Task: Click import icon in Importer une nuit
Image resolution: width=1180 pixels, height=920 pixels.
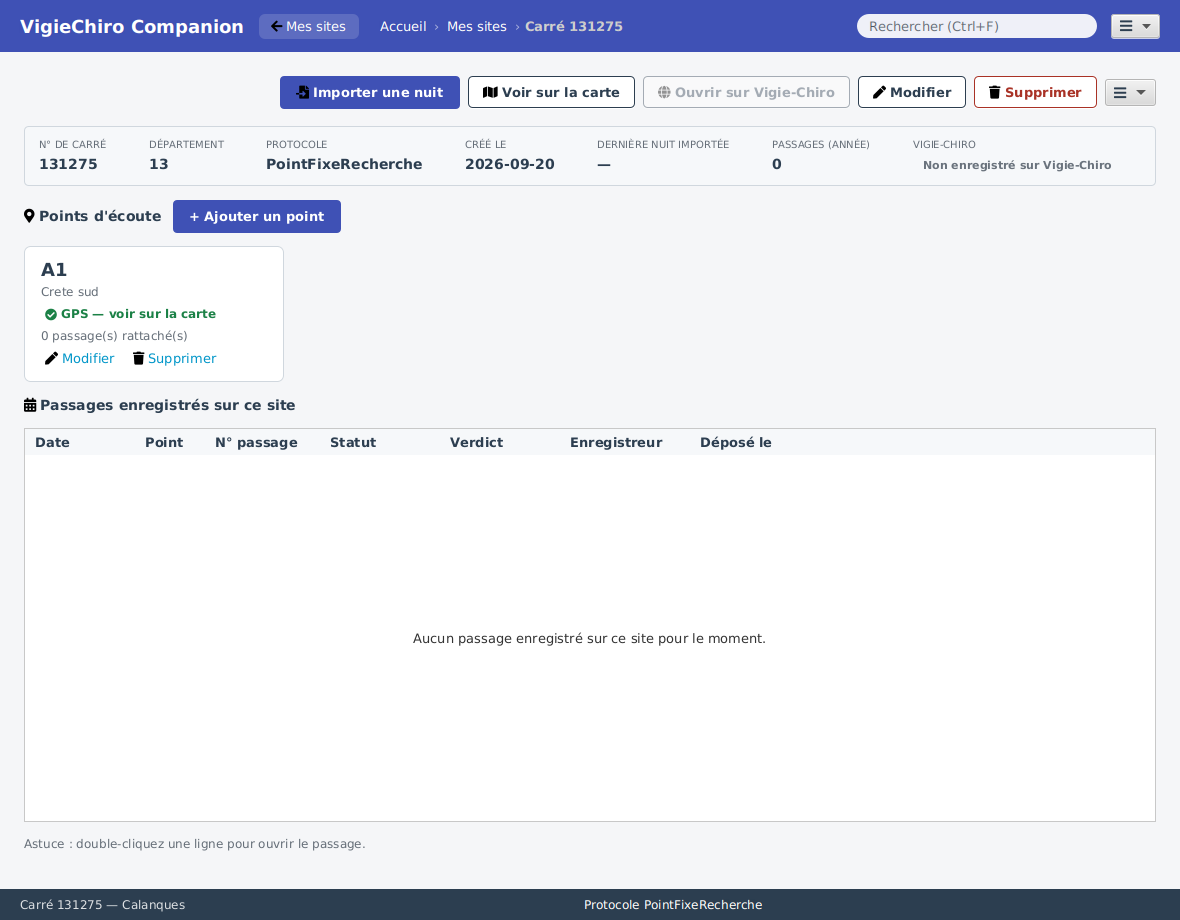Action: (303, 93)
